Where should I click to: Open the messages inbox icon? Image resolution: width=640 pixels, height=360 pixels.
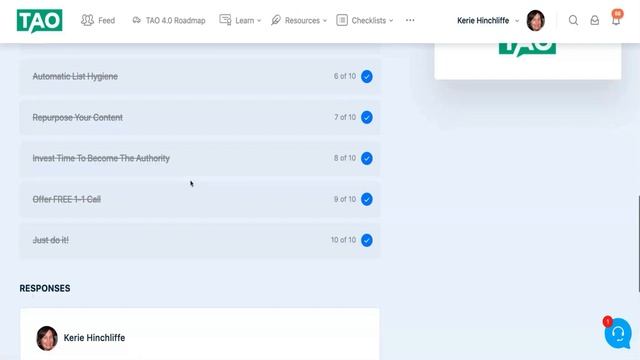click(x=595, y=20)
